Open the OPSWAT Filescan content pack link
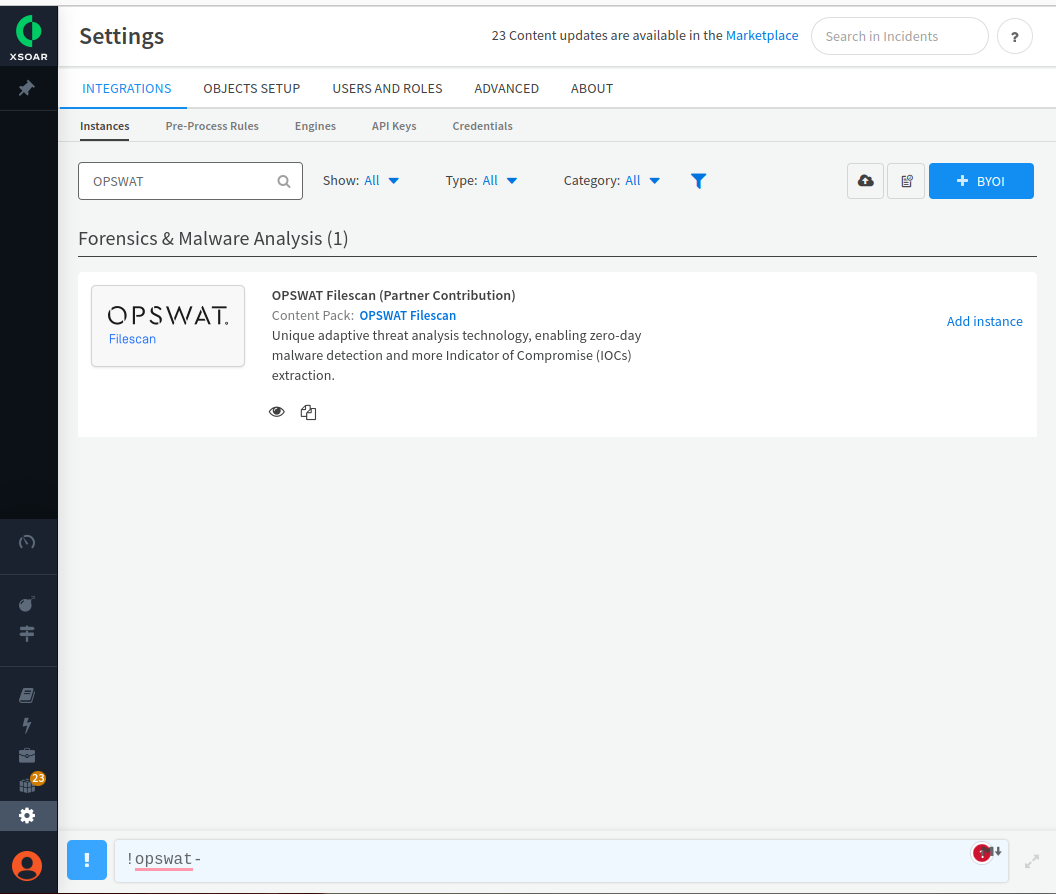1056x894 pixels. (x=407, y=315)
